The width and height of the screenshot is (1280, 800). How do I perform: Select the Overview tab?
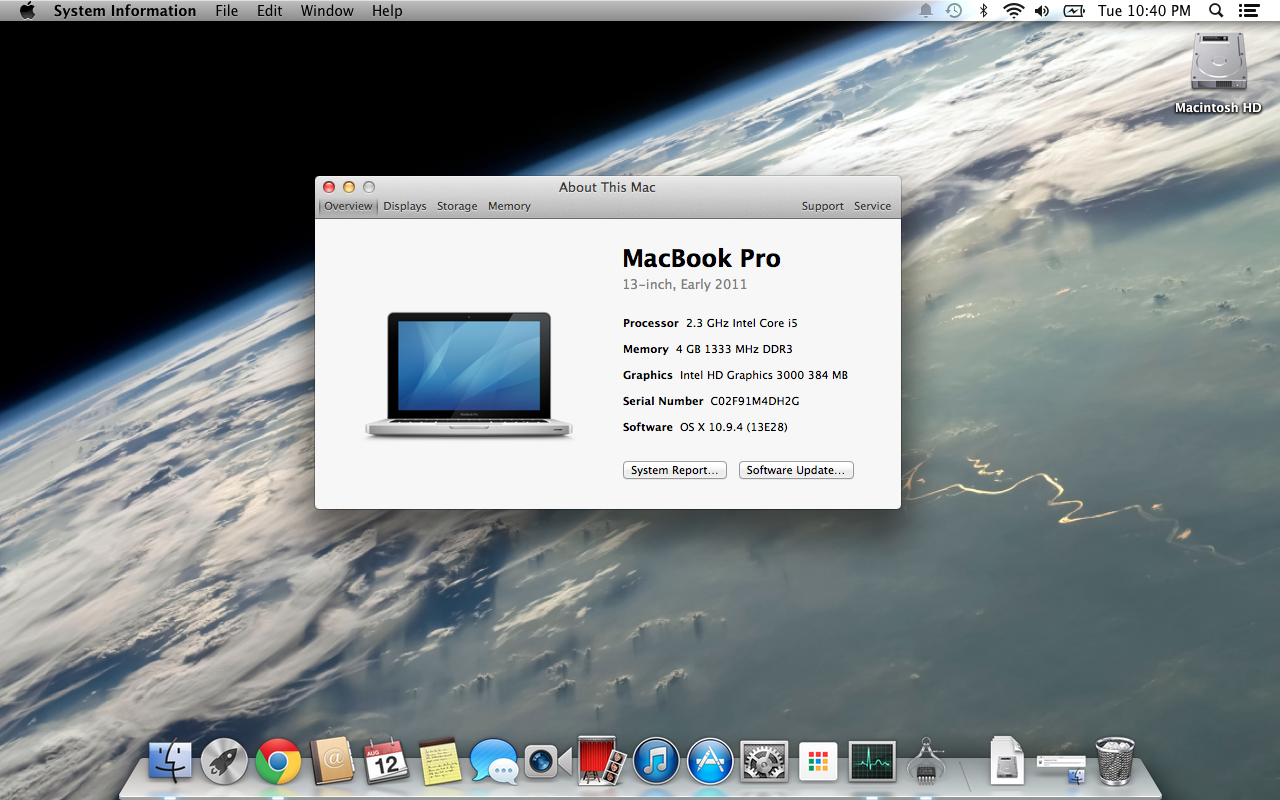(x=348, y=206)
